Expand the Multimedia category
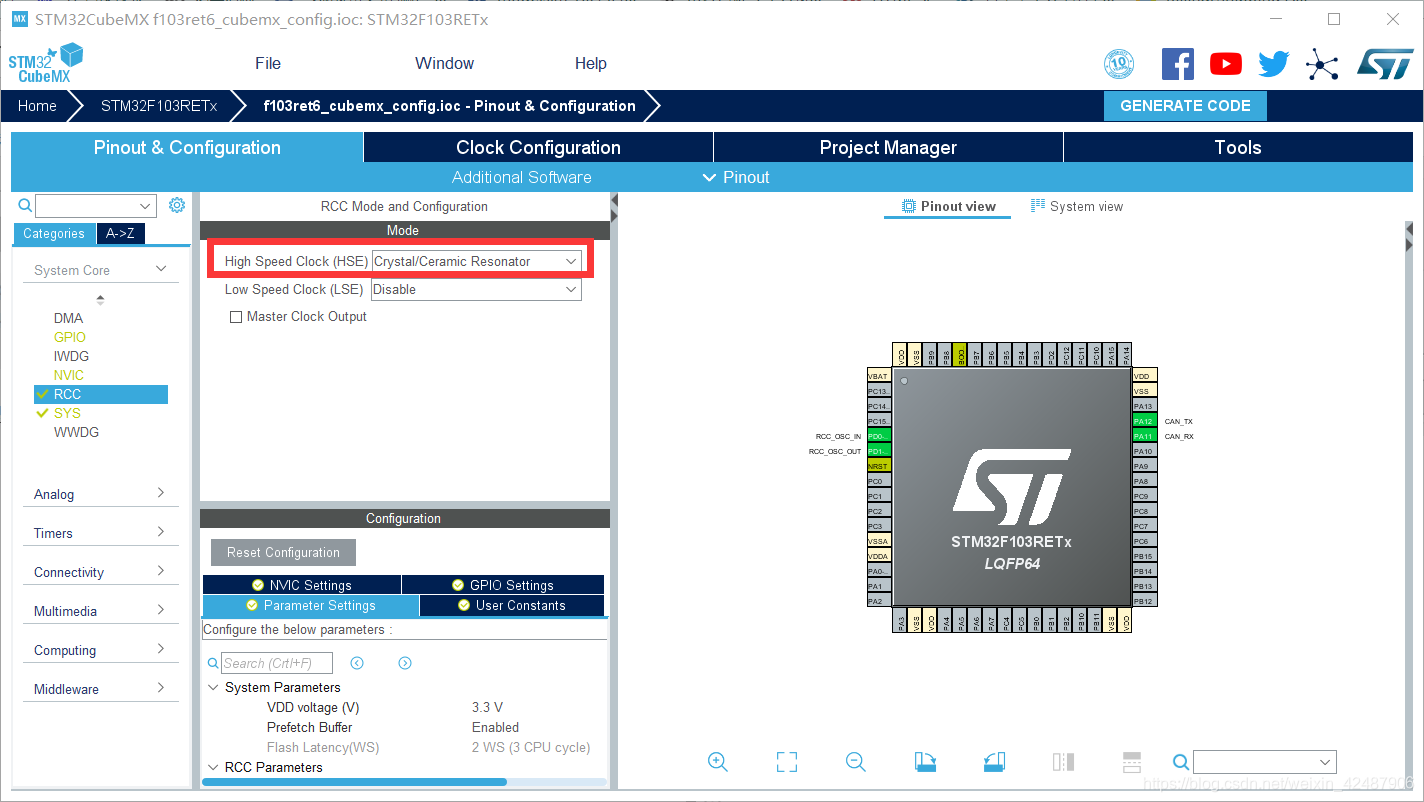Screen dimensions: 1424x802 (x=100, y=611)
